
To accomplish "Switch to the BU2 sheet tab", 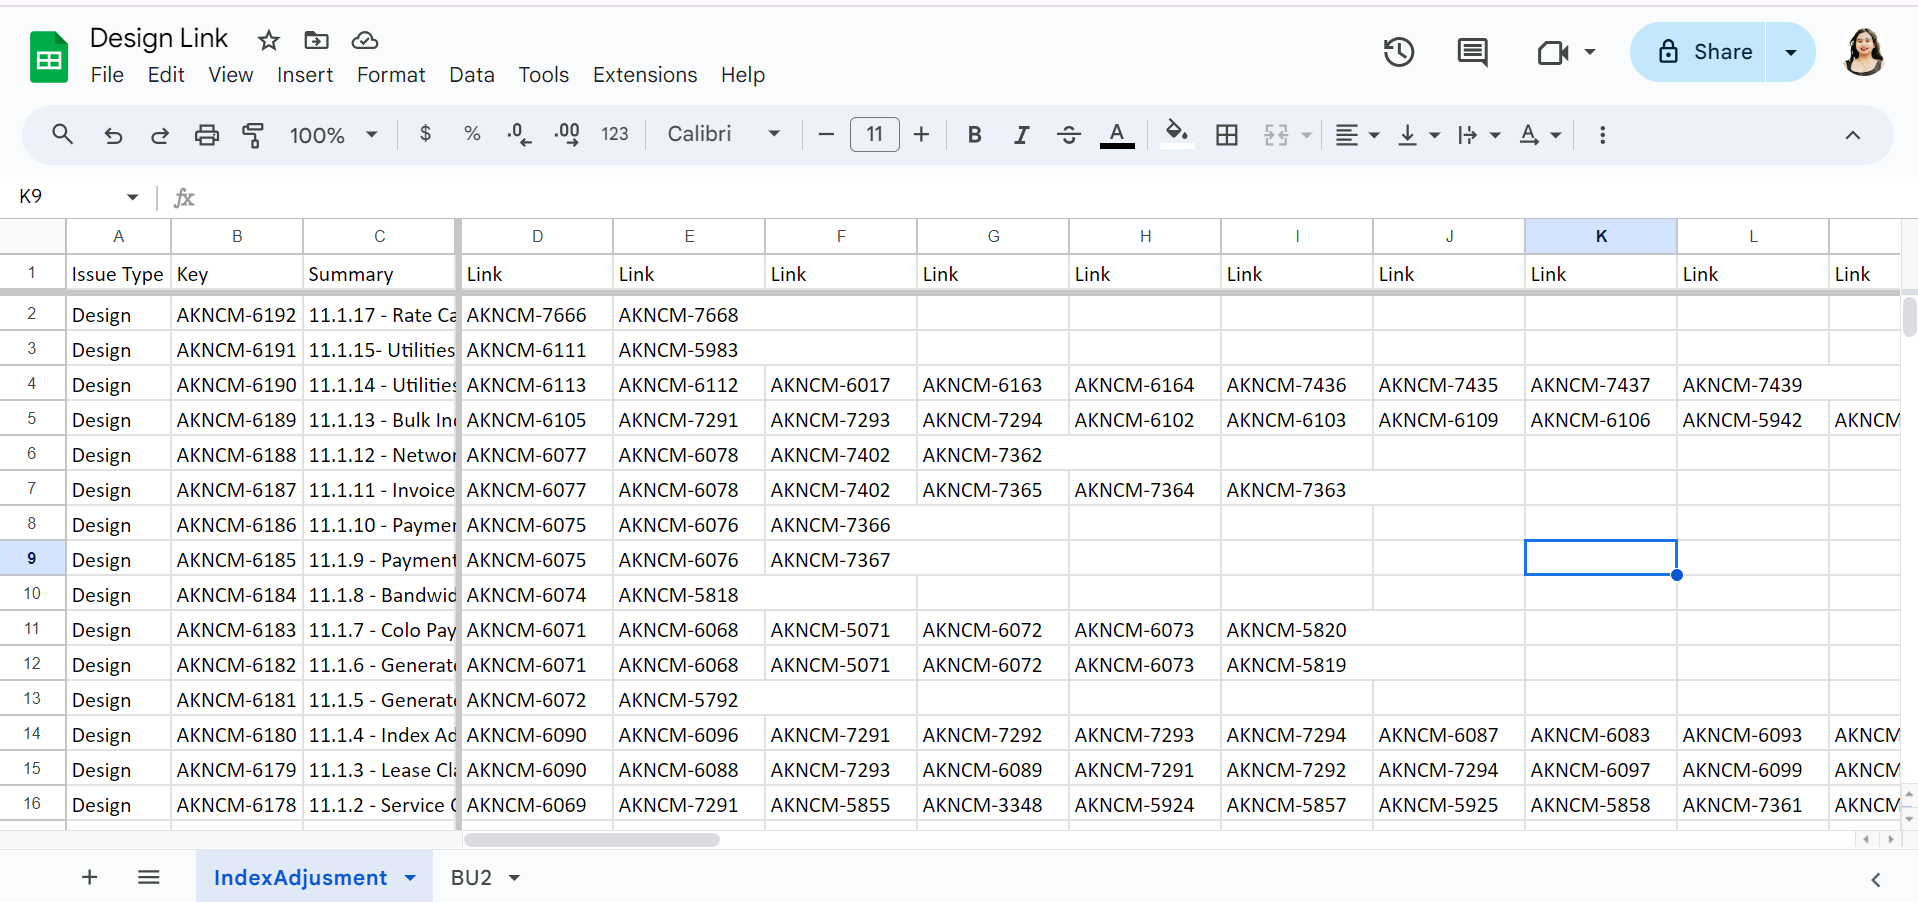I will [471, 878].
